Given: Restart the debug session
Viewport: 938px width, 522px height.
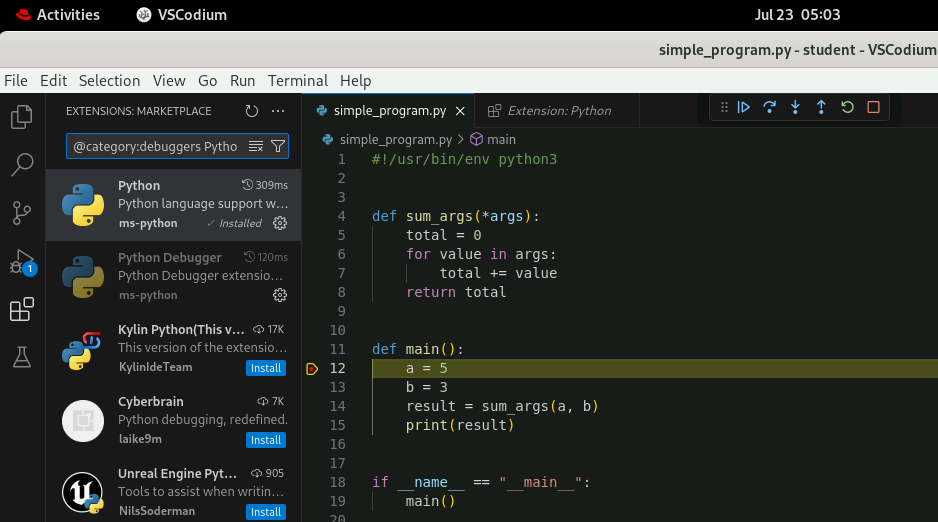Looking at the screenshot, I should 847,107.
